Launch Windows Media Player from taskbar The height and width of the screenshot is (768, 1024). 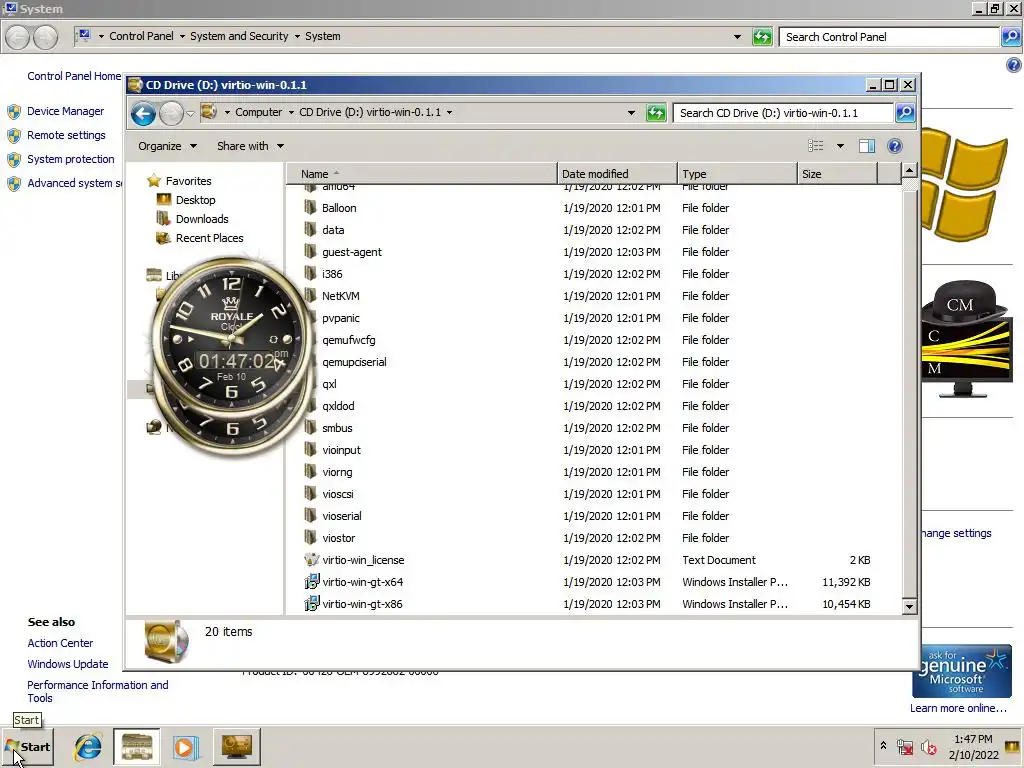click(184, 746)
